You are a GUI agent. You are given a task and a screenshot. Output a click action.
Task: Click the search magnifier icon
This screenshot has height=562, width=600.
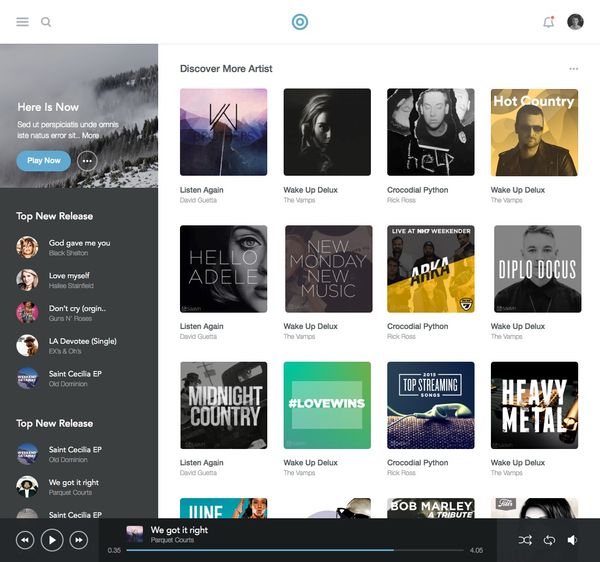pyautogui.click(x=46, y=22)
